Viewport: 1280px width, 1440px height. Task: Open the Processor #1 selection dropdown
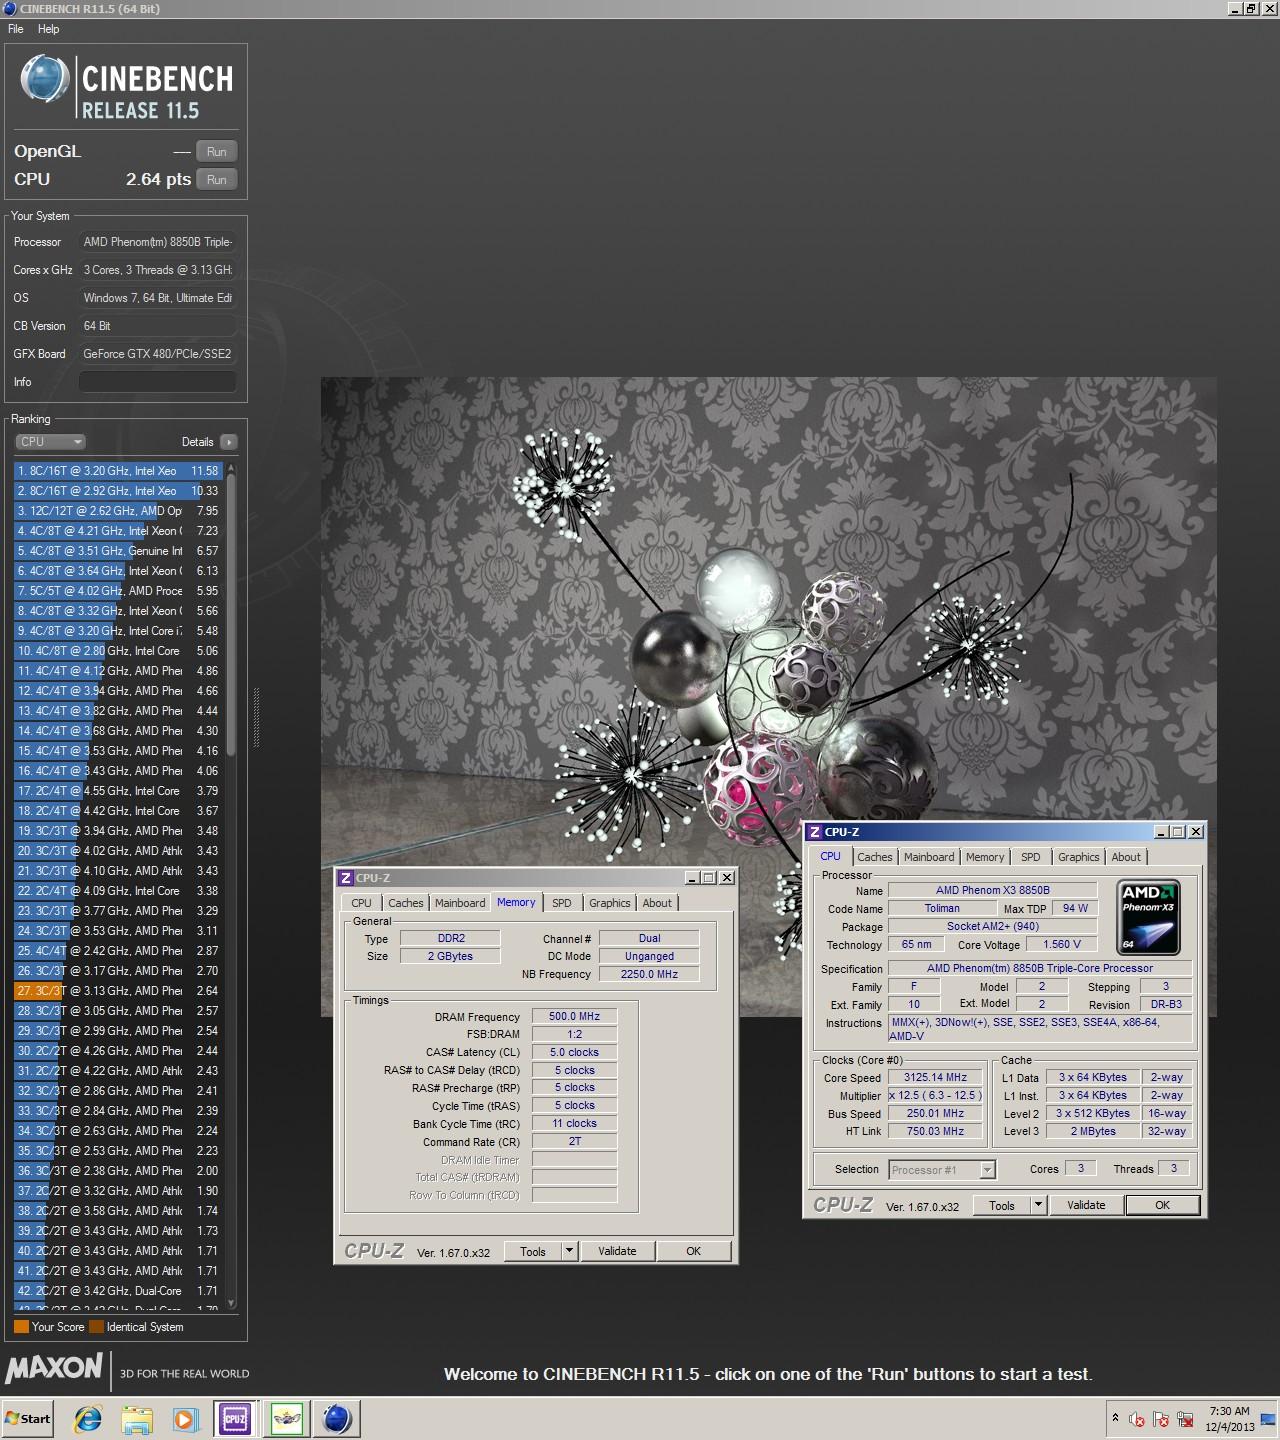(x=941, y=1170)
